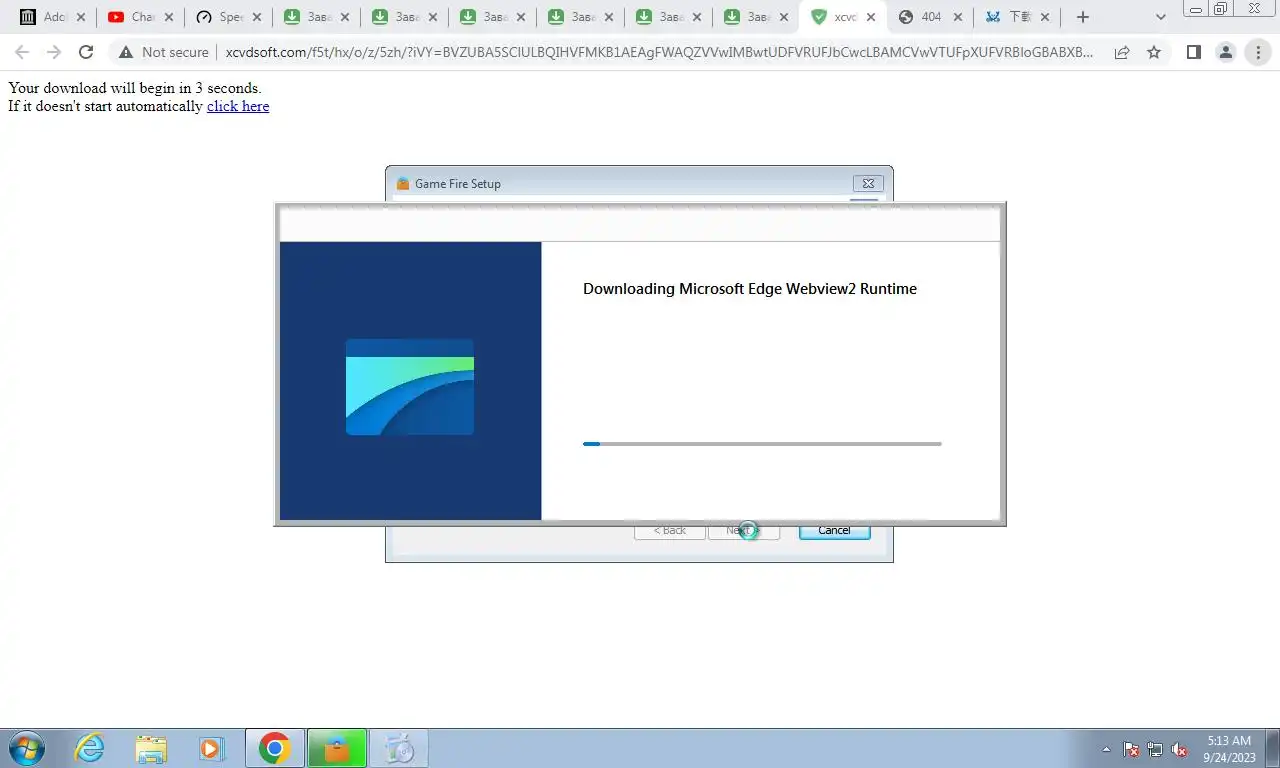The image size is (1280, 768).
Task: Click the Webview2 download progress bar
Action: pos(762,443)
